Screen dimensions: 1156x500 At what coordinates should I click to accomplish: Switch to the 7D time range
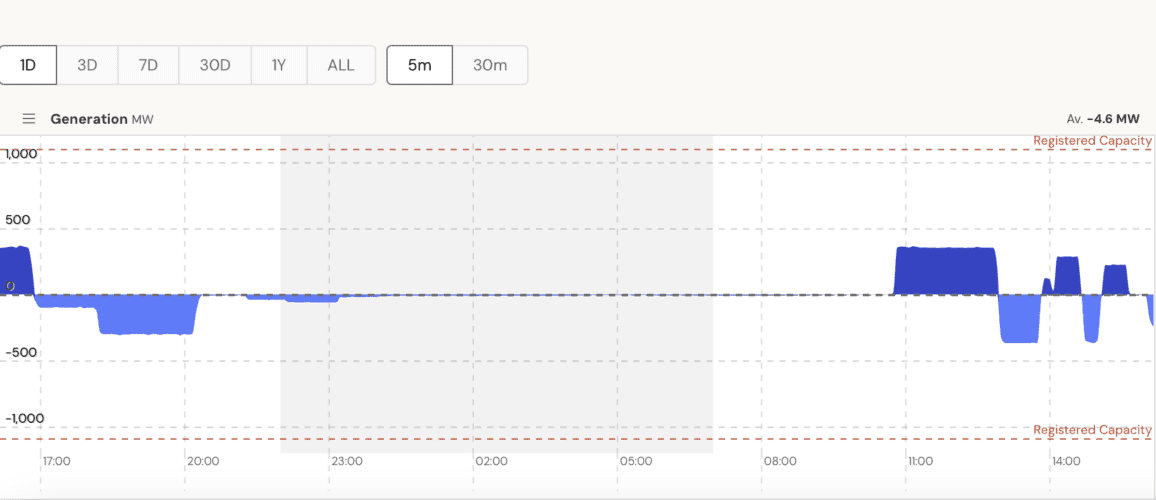pyautogui.click(x=148, y=65)
